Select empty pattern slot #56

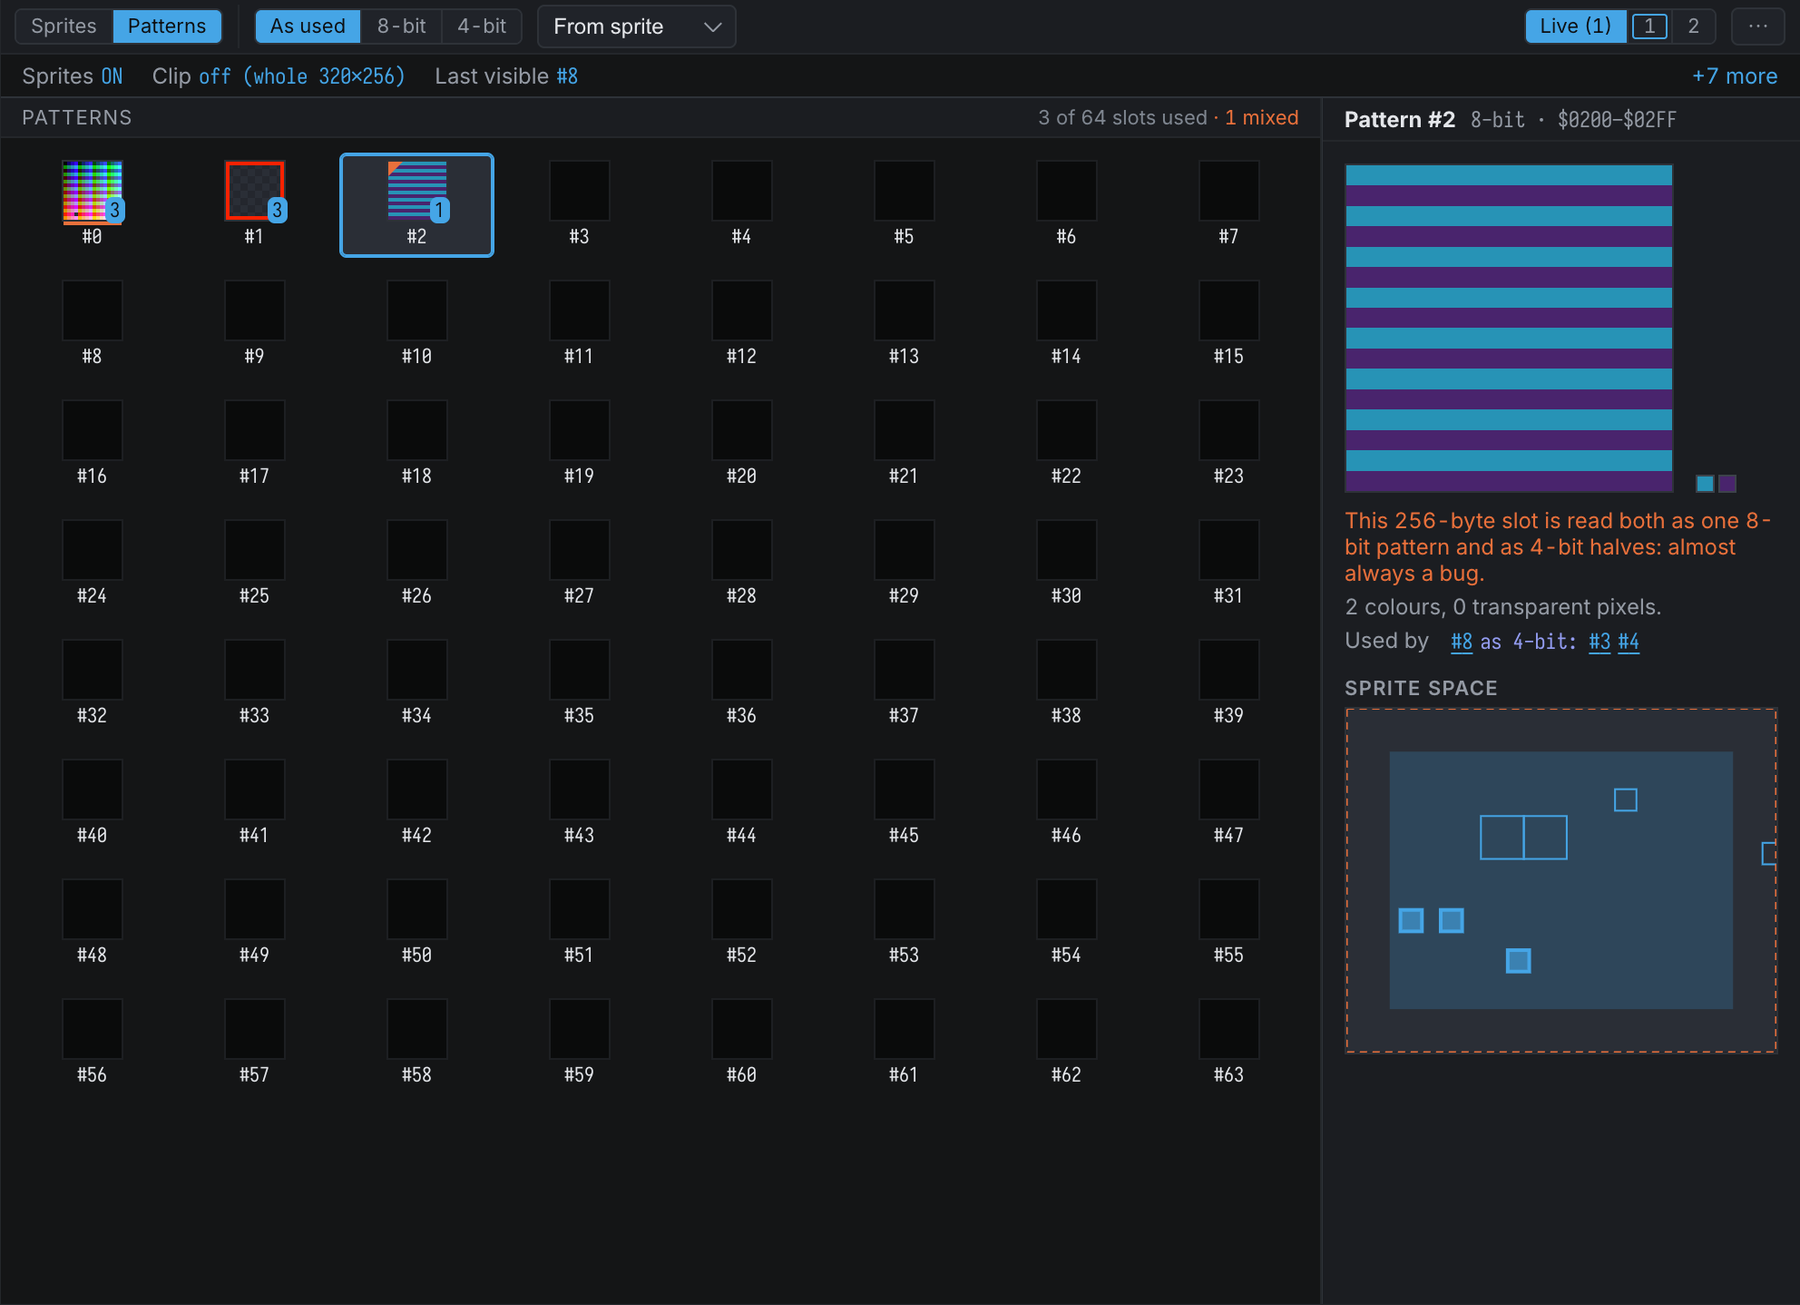click(x=92, y=1029)
